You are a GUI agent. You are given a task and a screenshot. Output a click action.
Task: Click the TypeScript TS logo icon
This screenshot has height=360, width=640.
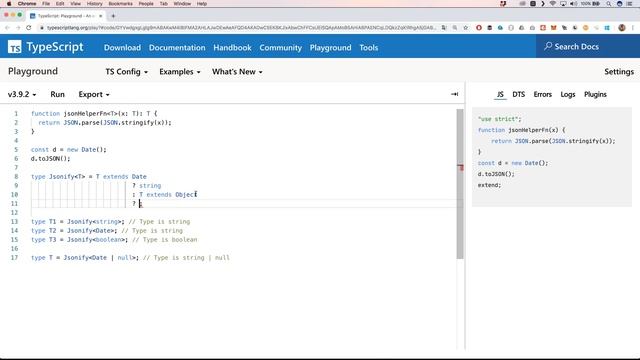coord(15,47)
